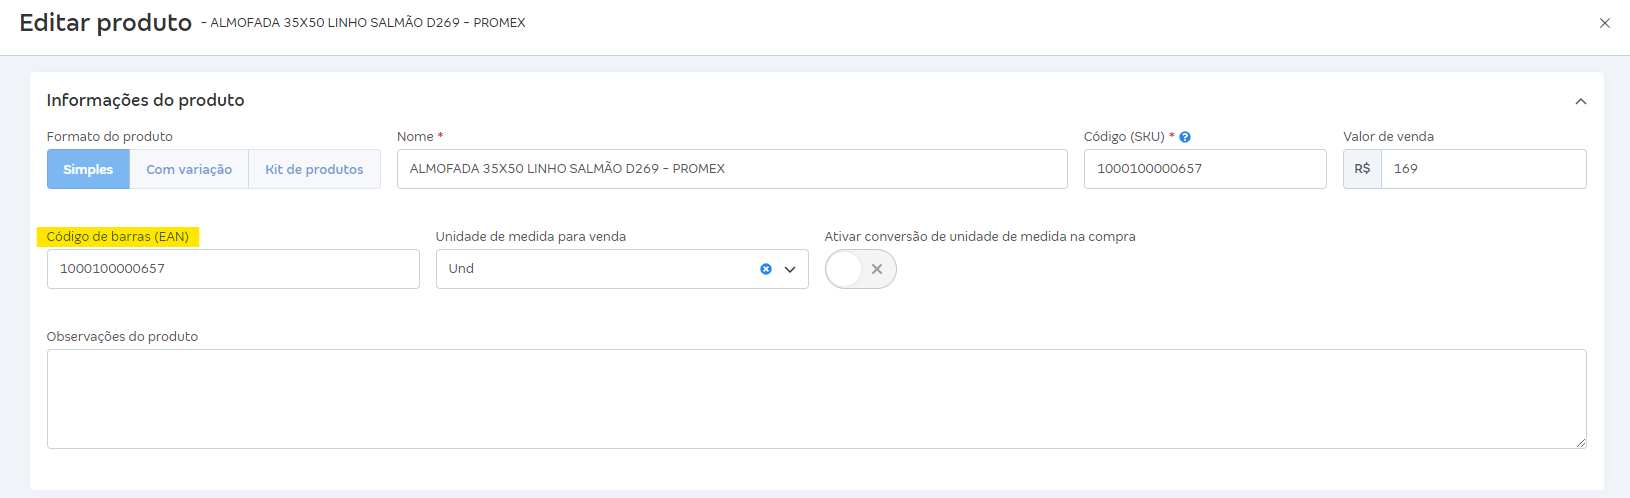Click the Editar produto title
This screenshot has height=498, width=1630.
click(x=106, y=23)
